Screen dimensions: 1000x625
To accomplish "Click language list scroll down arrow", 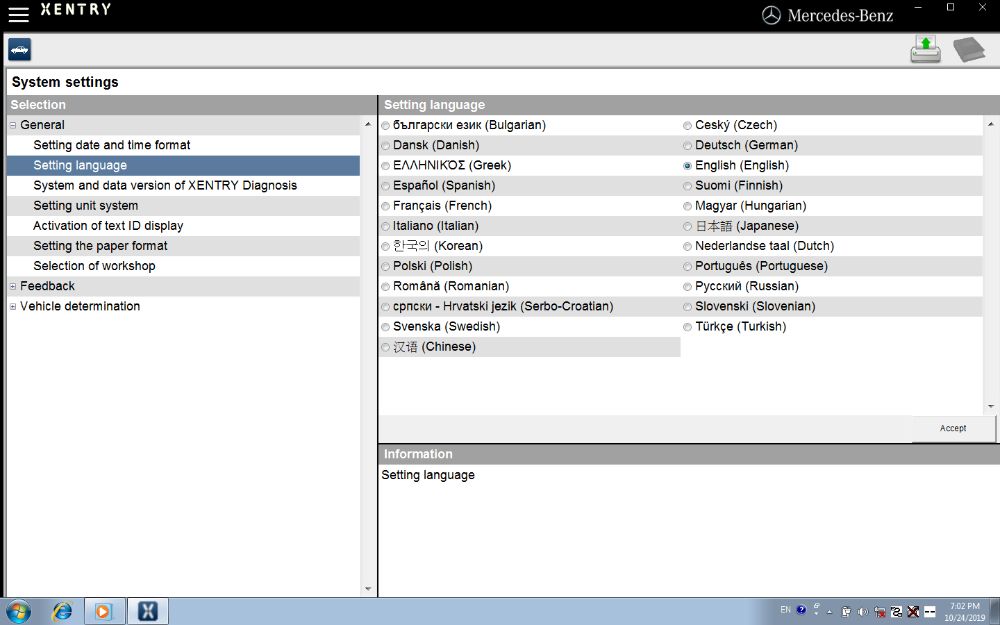I will coord(991,406).
